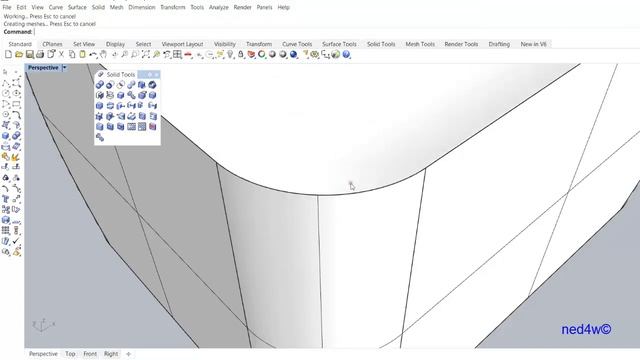The height and width of the screenshot is (360, 640).
Task: Click the Save icon in Standard toolbar
Action: [29, 54]
